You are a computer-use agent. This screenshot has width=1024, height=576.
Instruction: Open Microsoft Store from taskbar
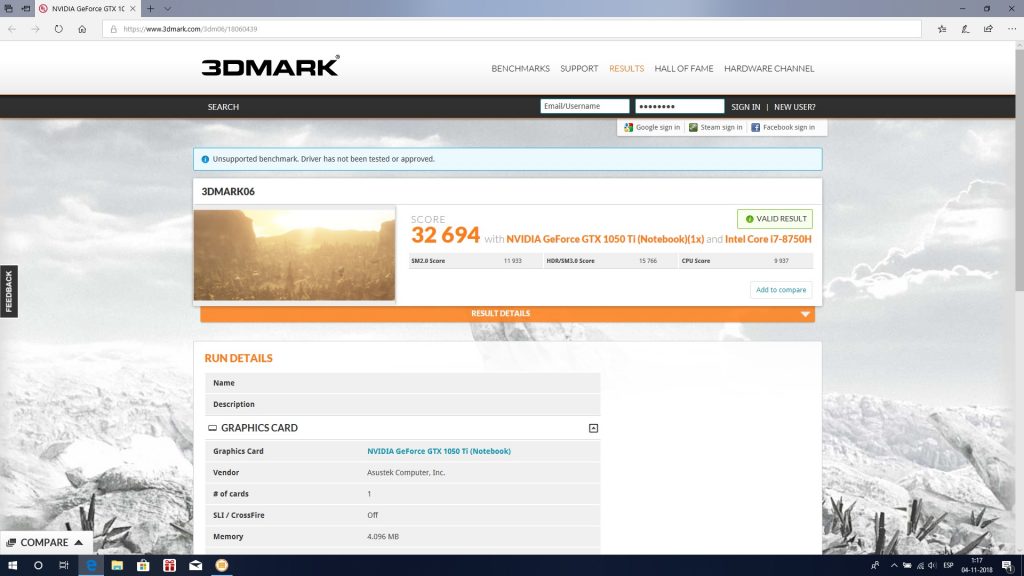(143, 565)
